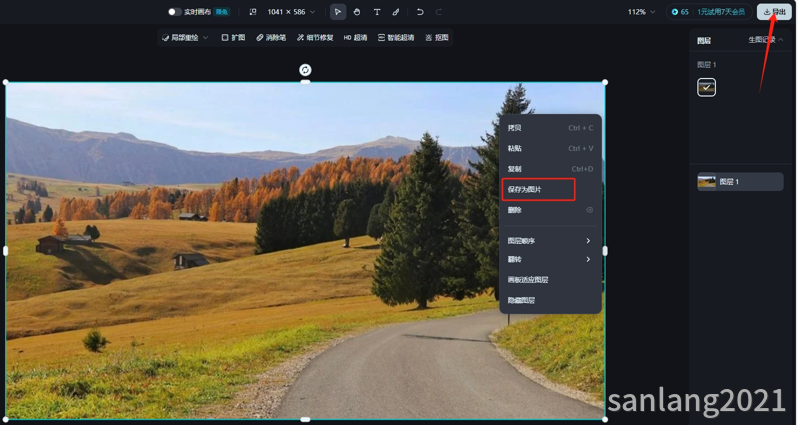Select the text tool
This screenshot has height=425, width=798.
click(x=376, y=12)
